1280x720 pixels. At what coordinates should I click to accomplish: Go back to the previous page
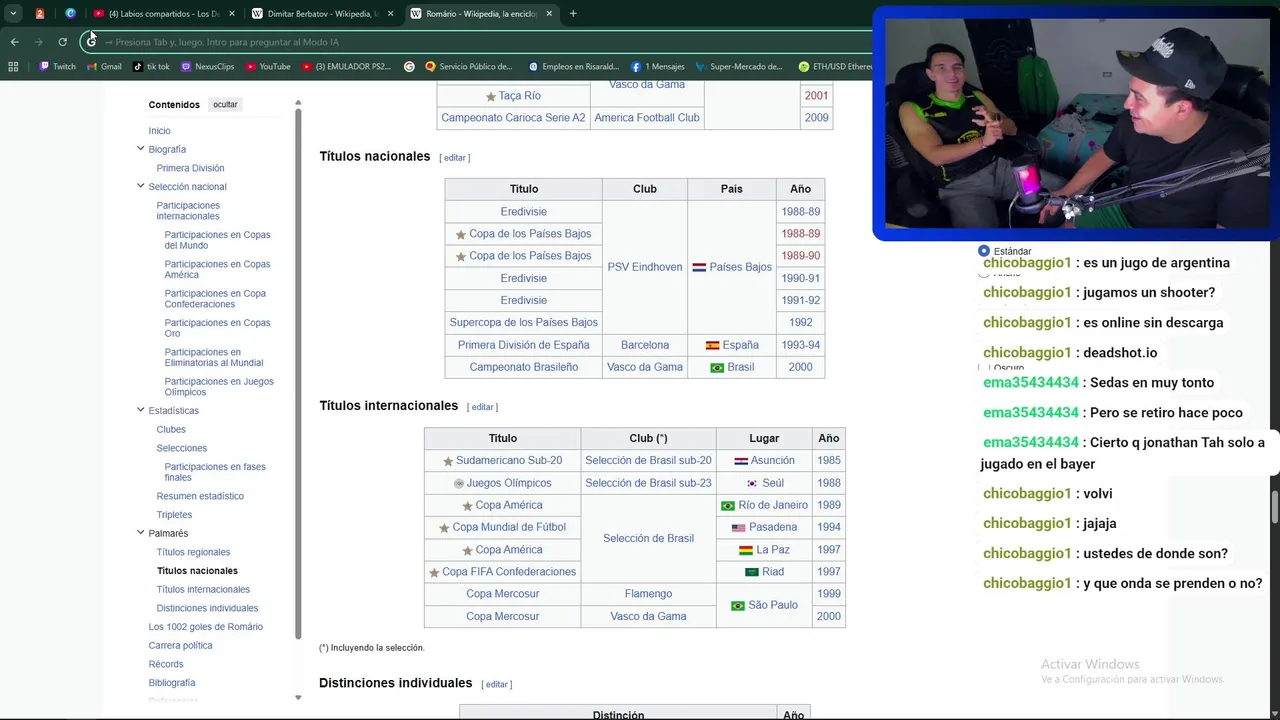tap(14, 42)
